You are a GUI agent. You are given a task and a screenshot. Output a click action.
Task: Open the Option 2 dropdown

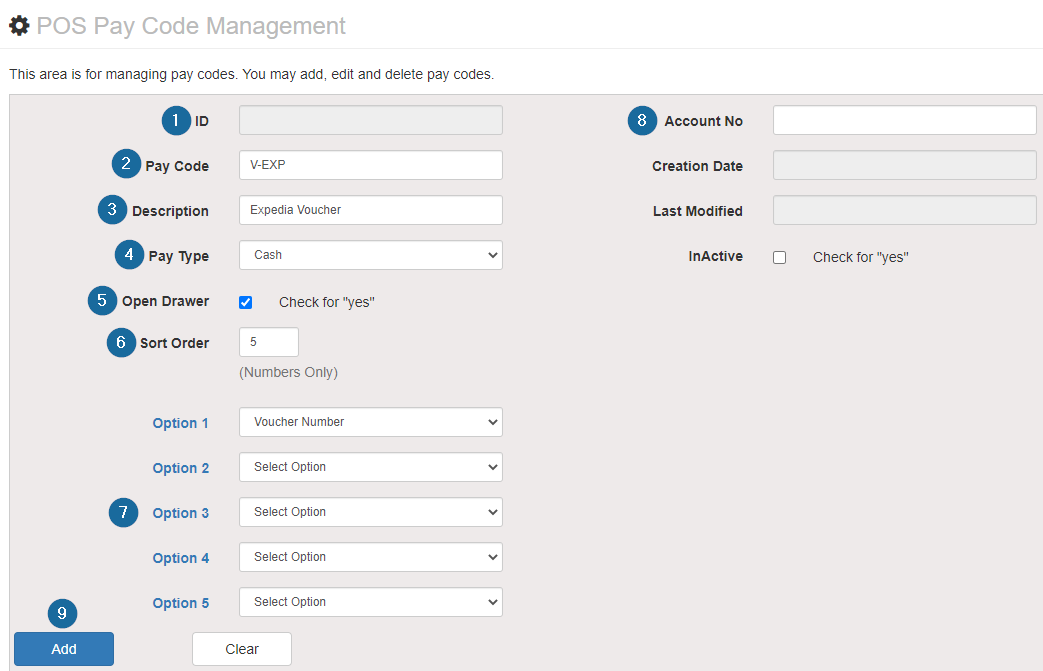click(371, 468)
